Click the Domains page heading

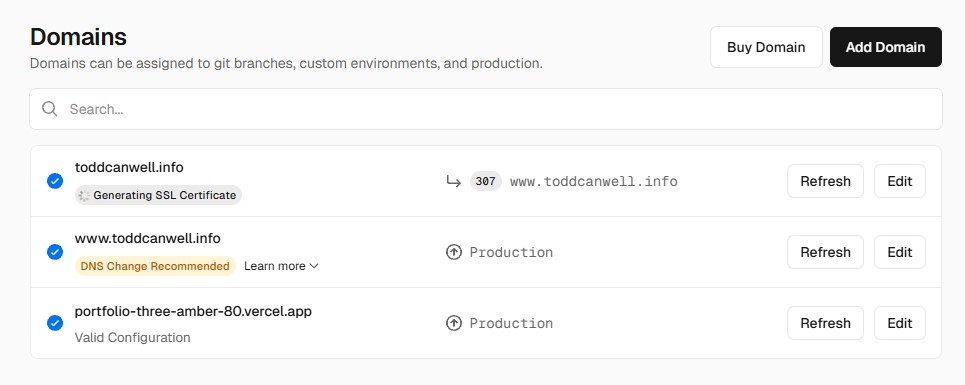coord(78,37)
